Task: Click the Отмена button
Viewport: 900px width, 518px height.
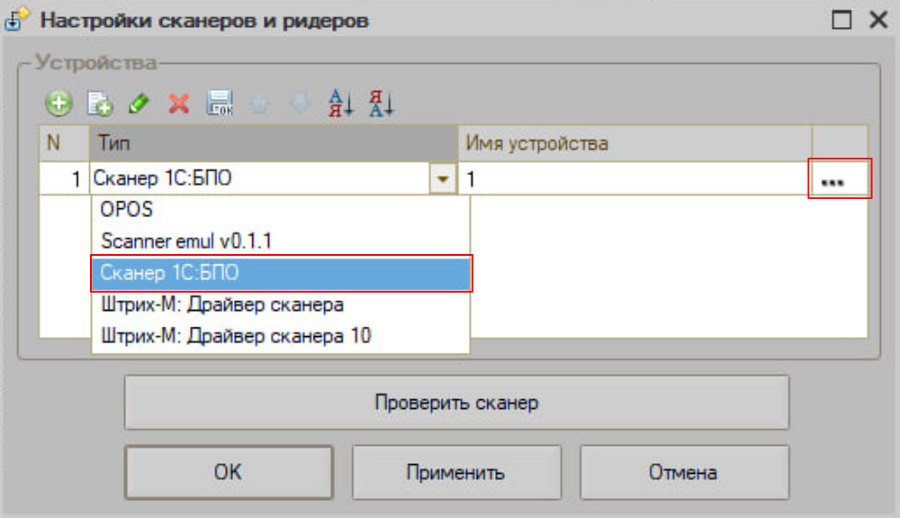Action: pyautogui.click(x=684, y=472)
